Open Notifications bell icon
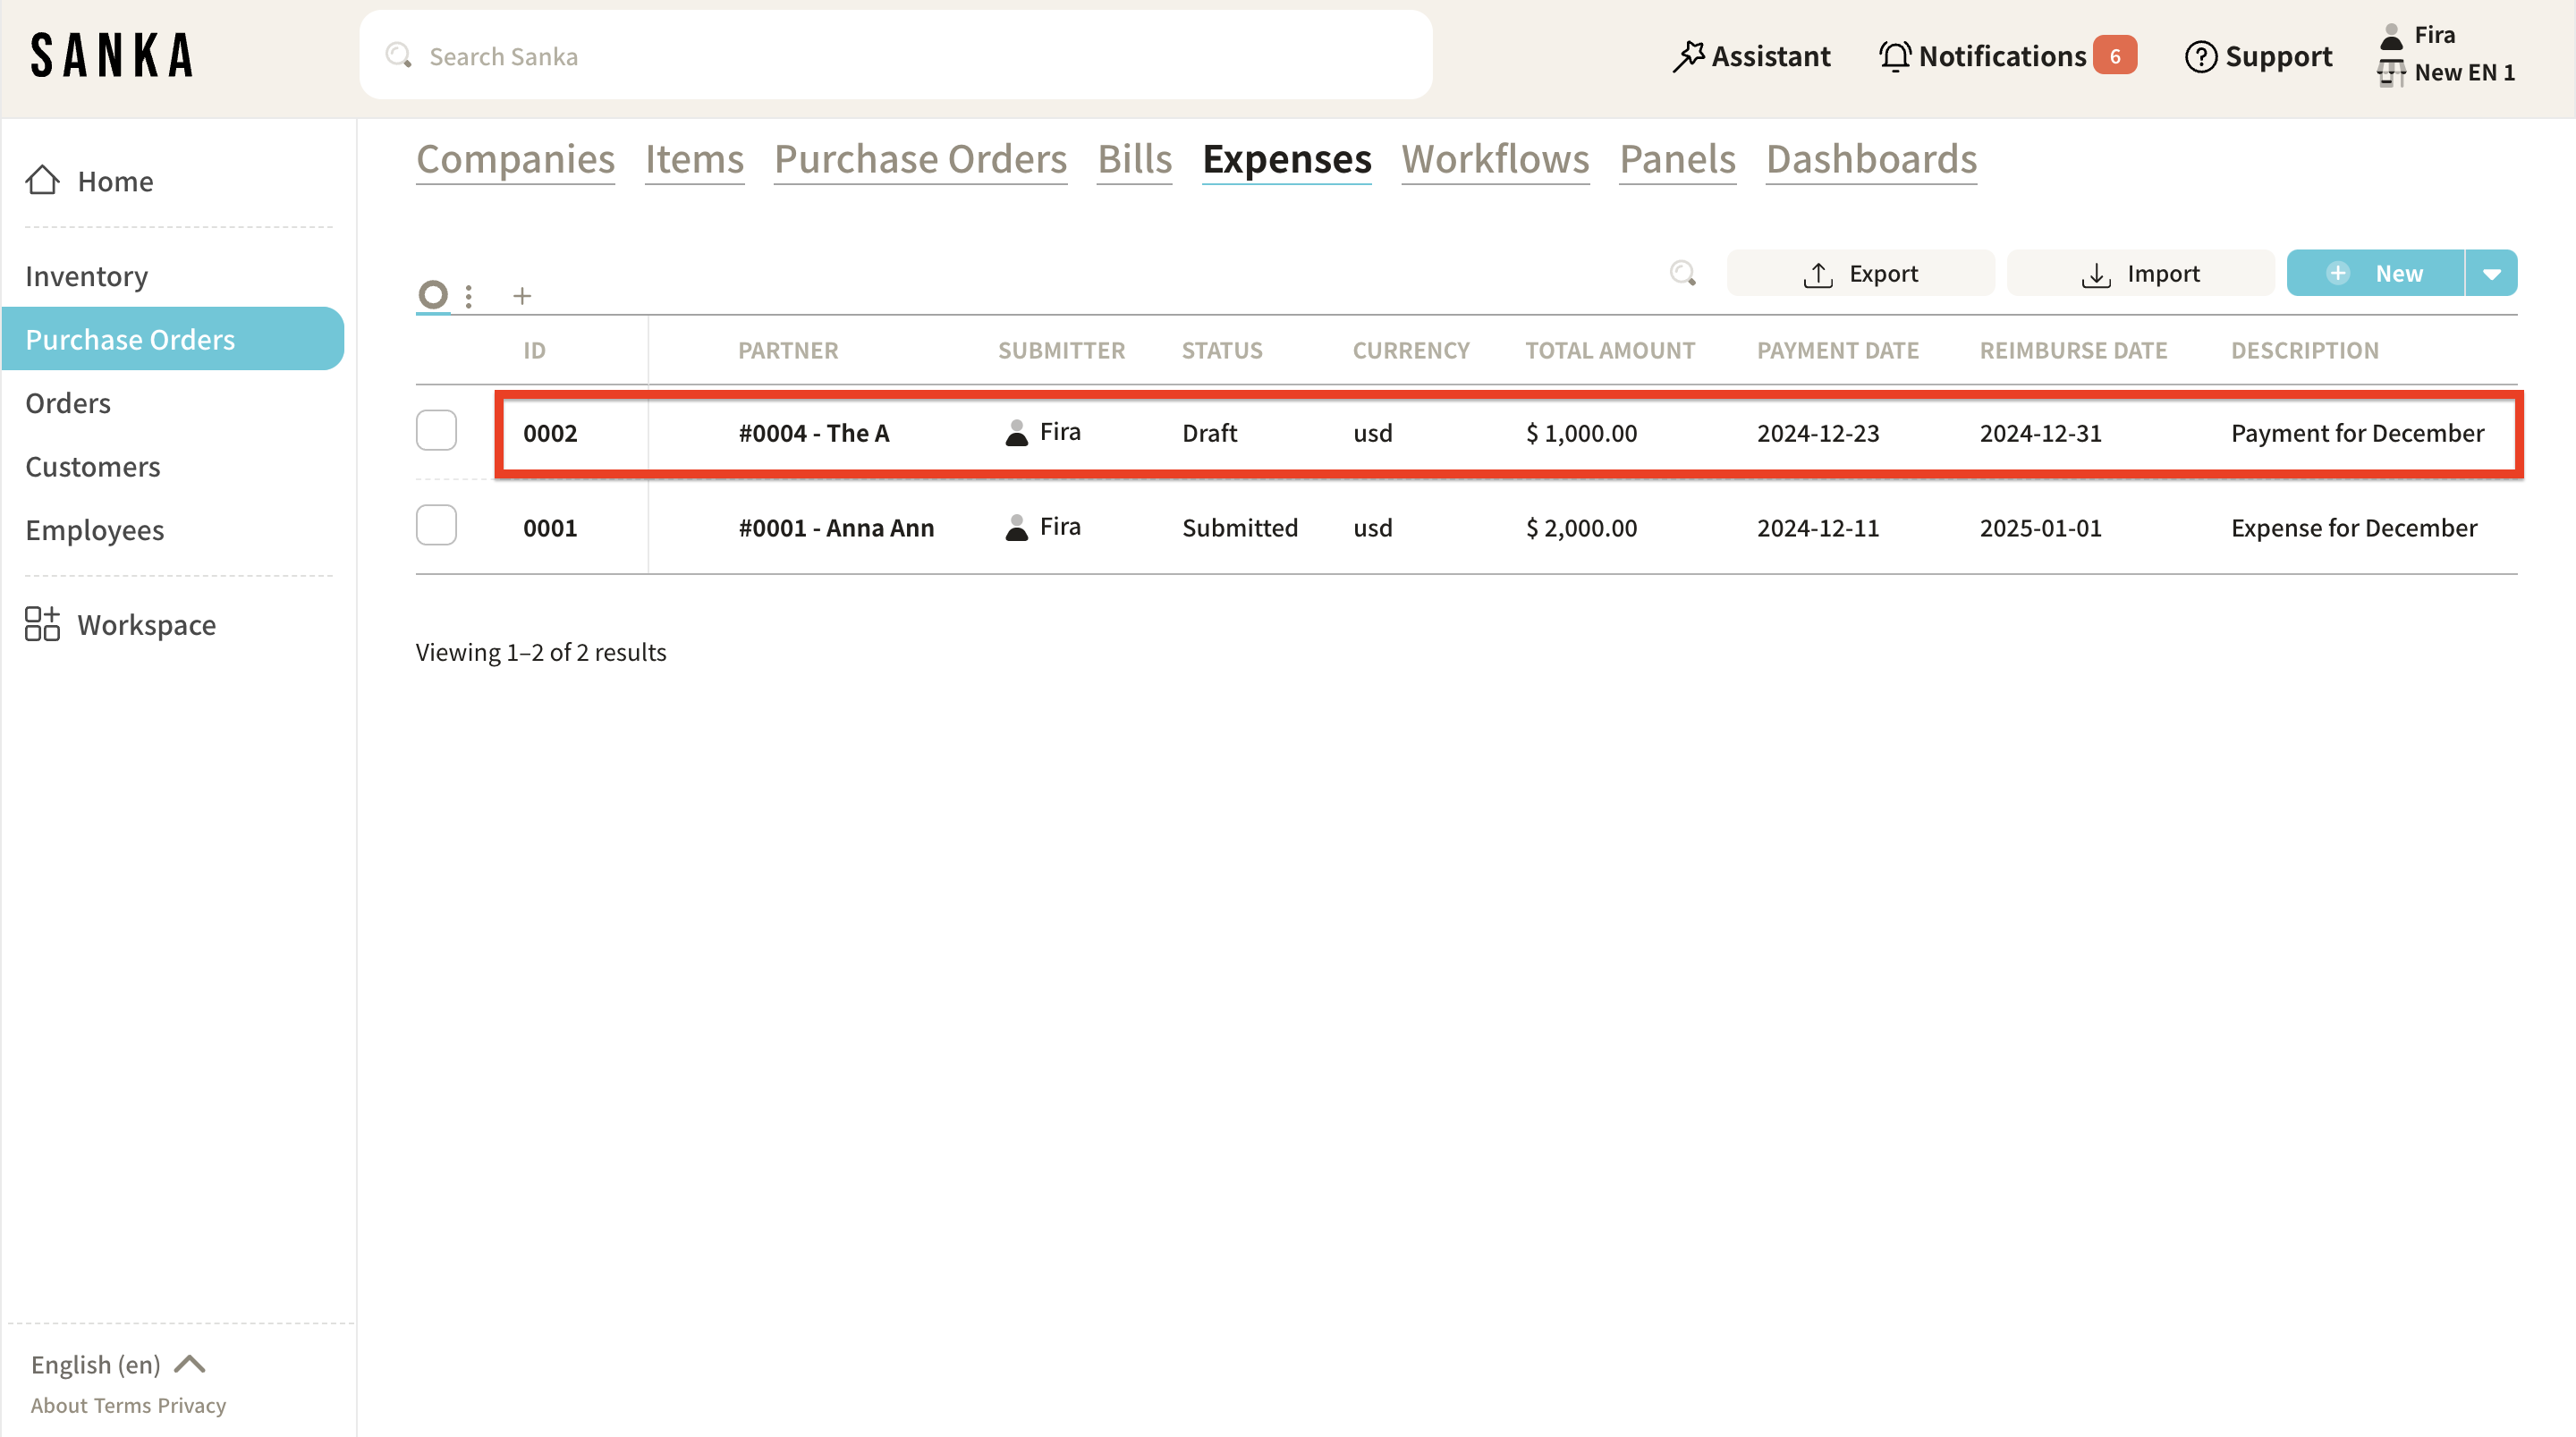The height and width of the screenshot is (1437, 2576). (1894, 56)
